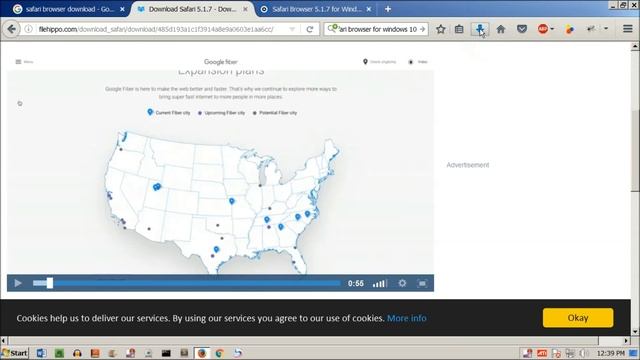Switch to 'Safari Browser 5.1.7 for Wind...' tab
Viewport: 640px width, 360px height.
pos(316,9)
